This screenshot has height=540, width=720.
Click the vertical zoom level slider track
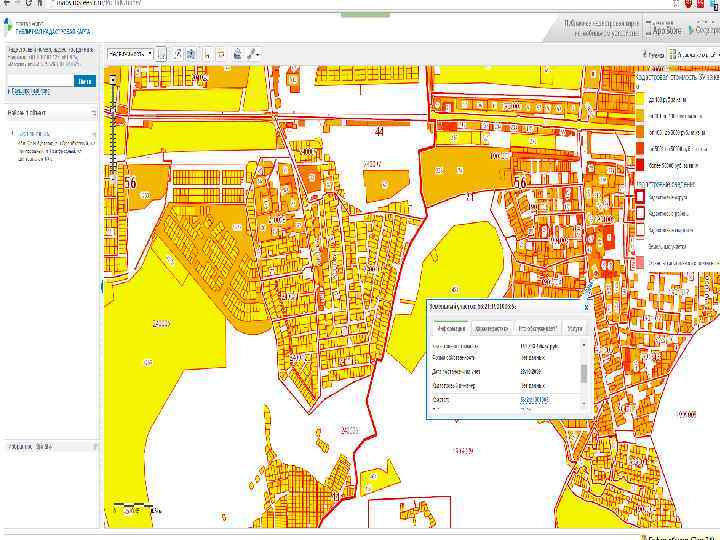112,129
